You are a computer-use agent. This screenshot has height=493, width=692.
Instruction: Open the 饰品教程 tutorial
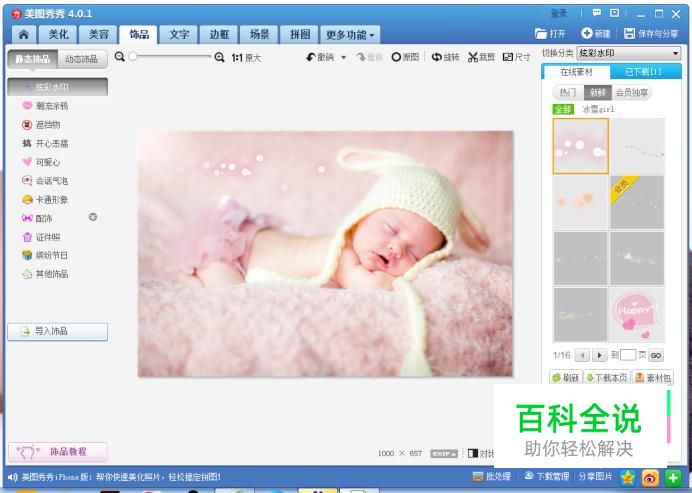(57, 452)
